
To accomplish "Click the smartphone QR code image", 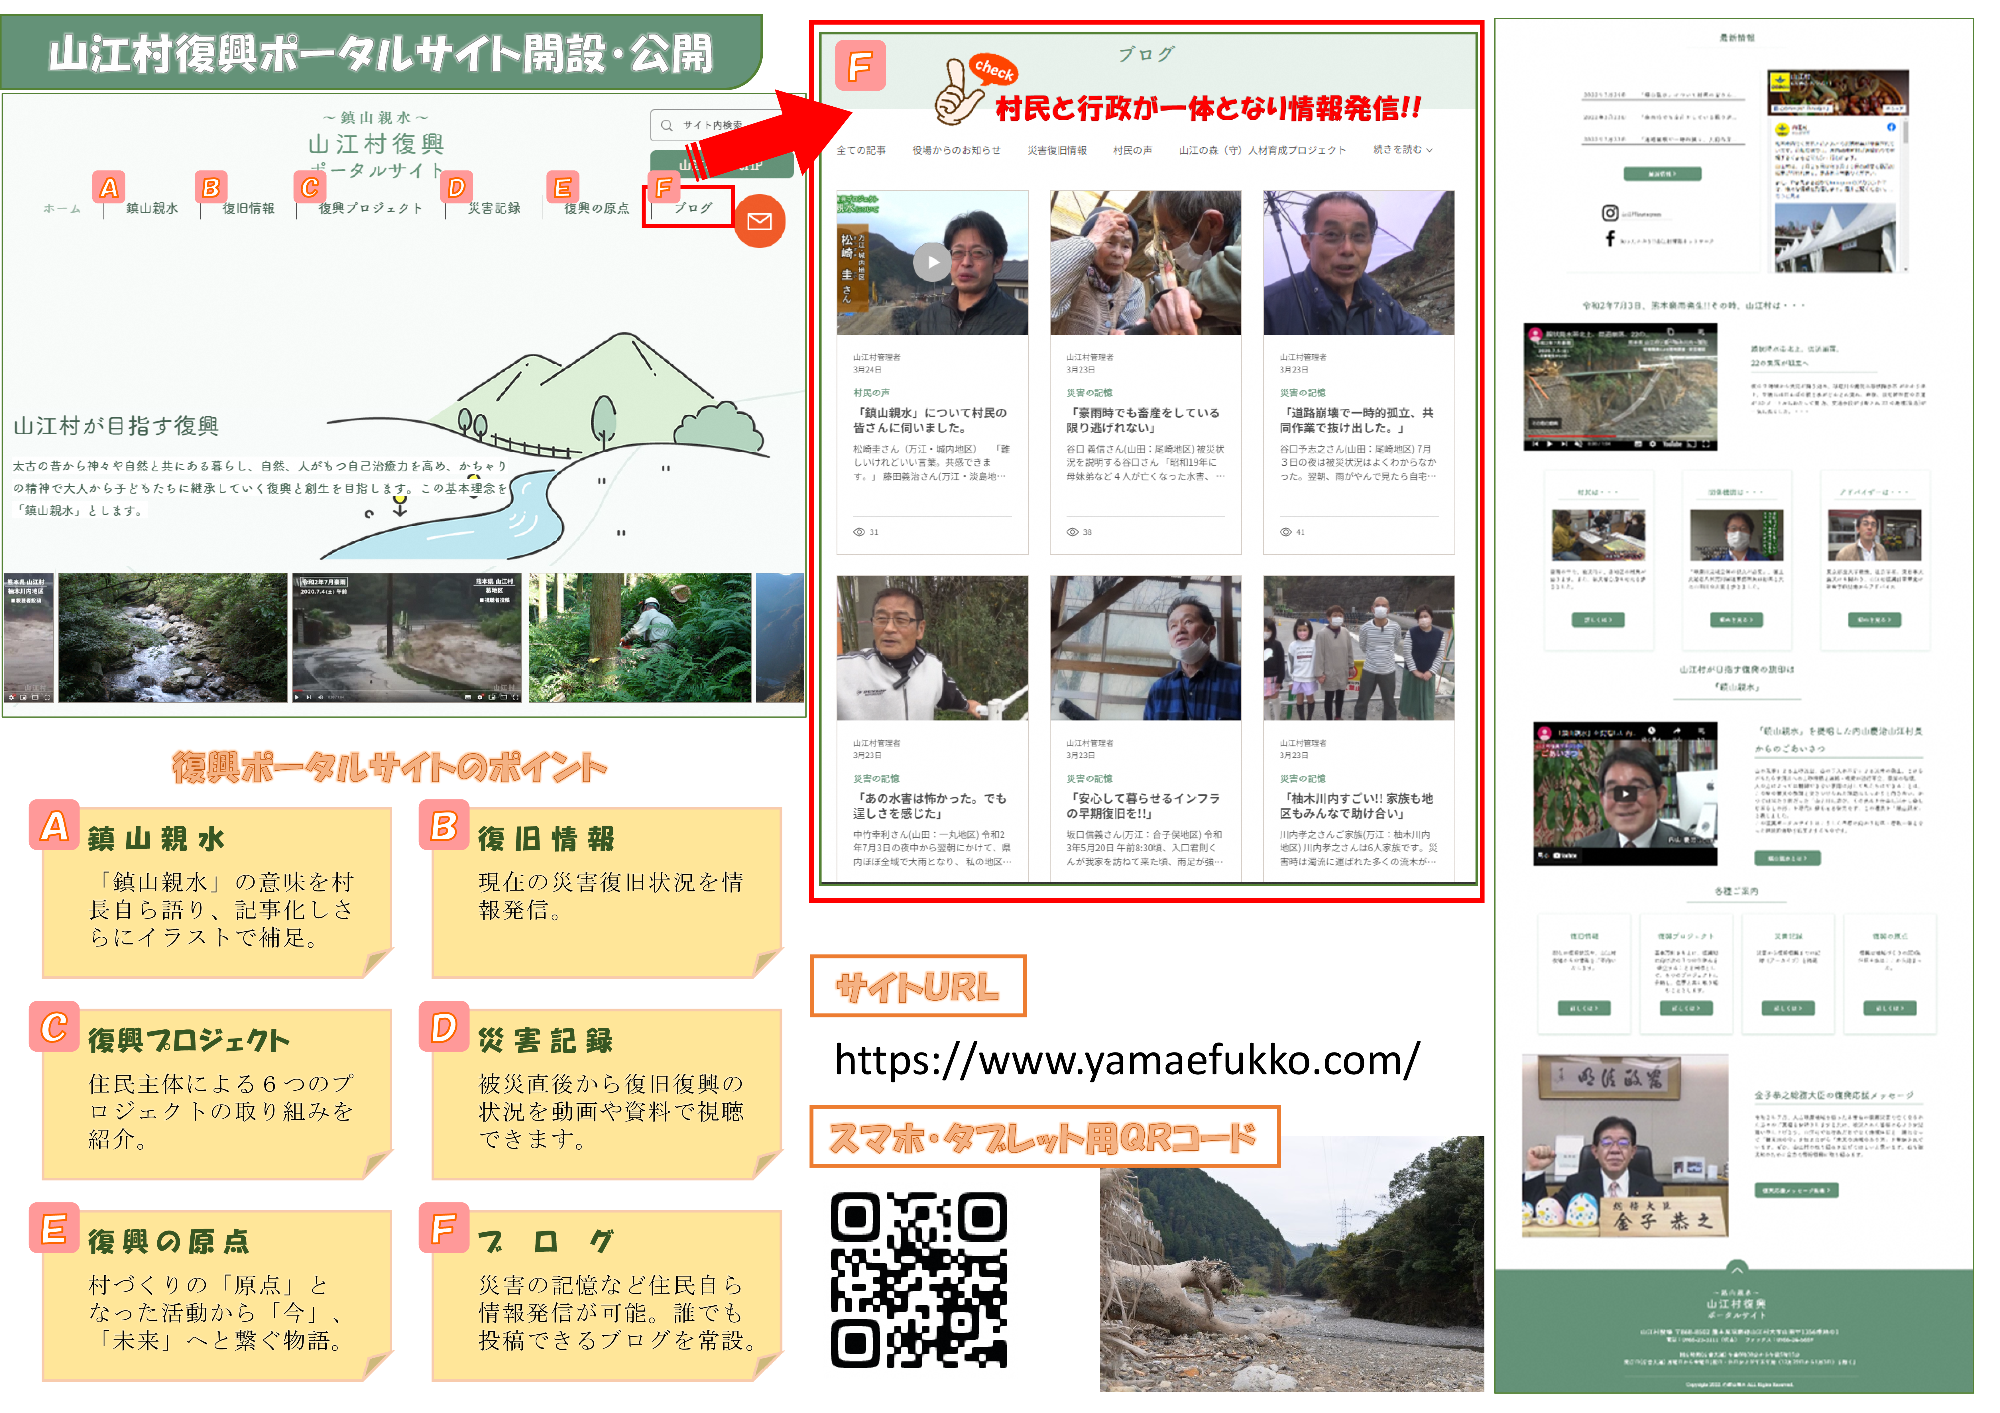I will click(x=918, y=1280).
